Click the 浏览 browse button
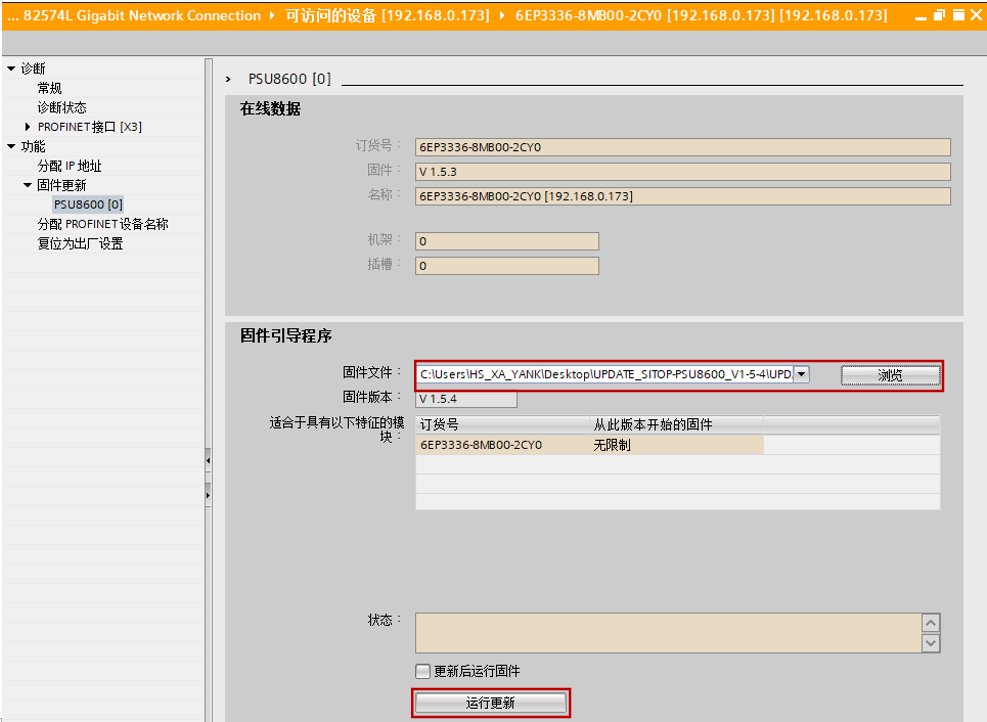Image resolution: width=987 pixels, height=722 pixels. click(890, 375)
